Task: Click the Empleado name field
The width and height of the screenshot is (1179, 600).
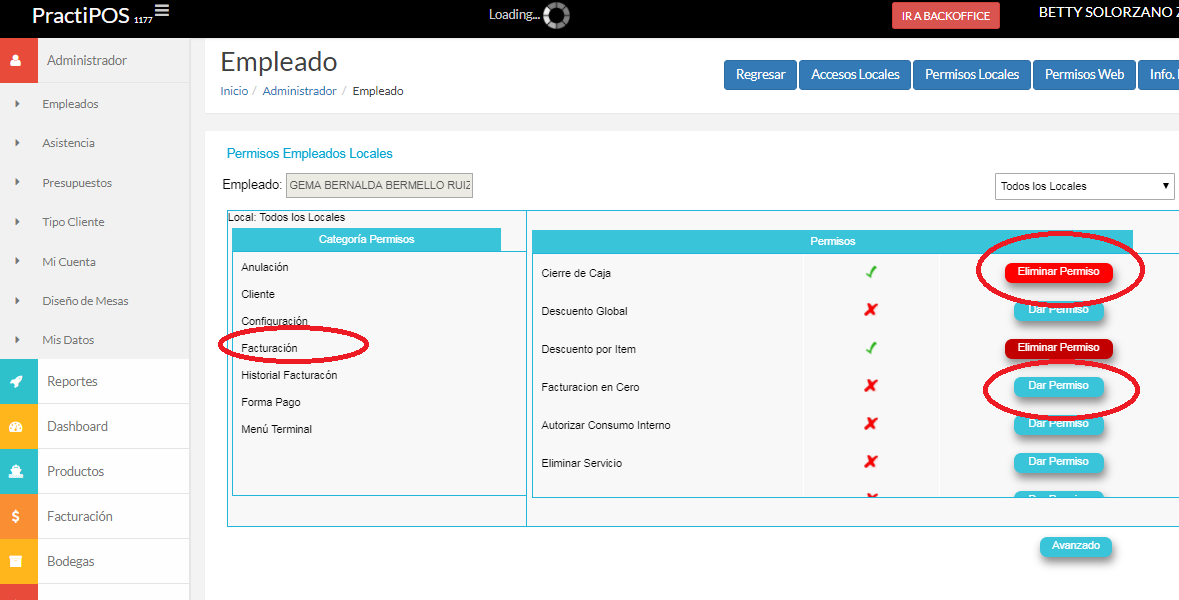Action: click(x=380, y=185)
